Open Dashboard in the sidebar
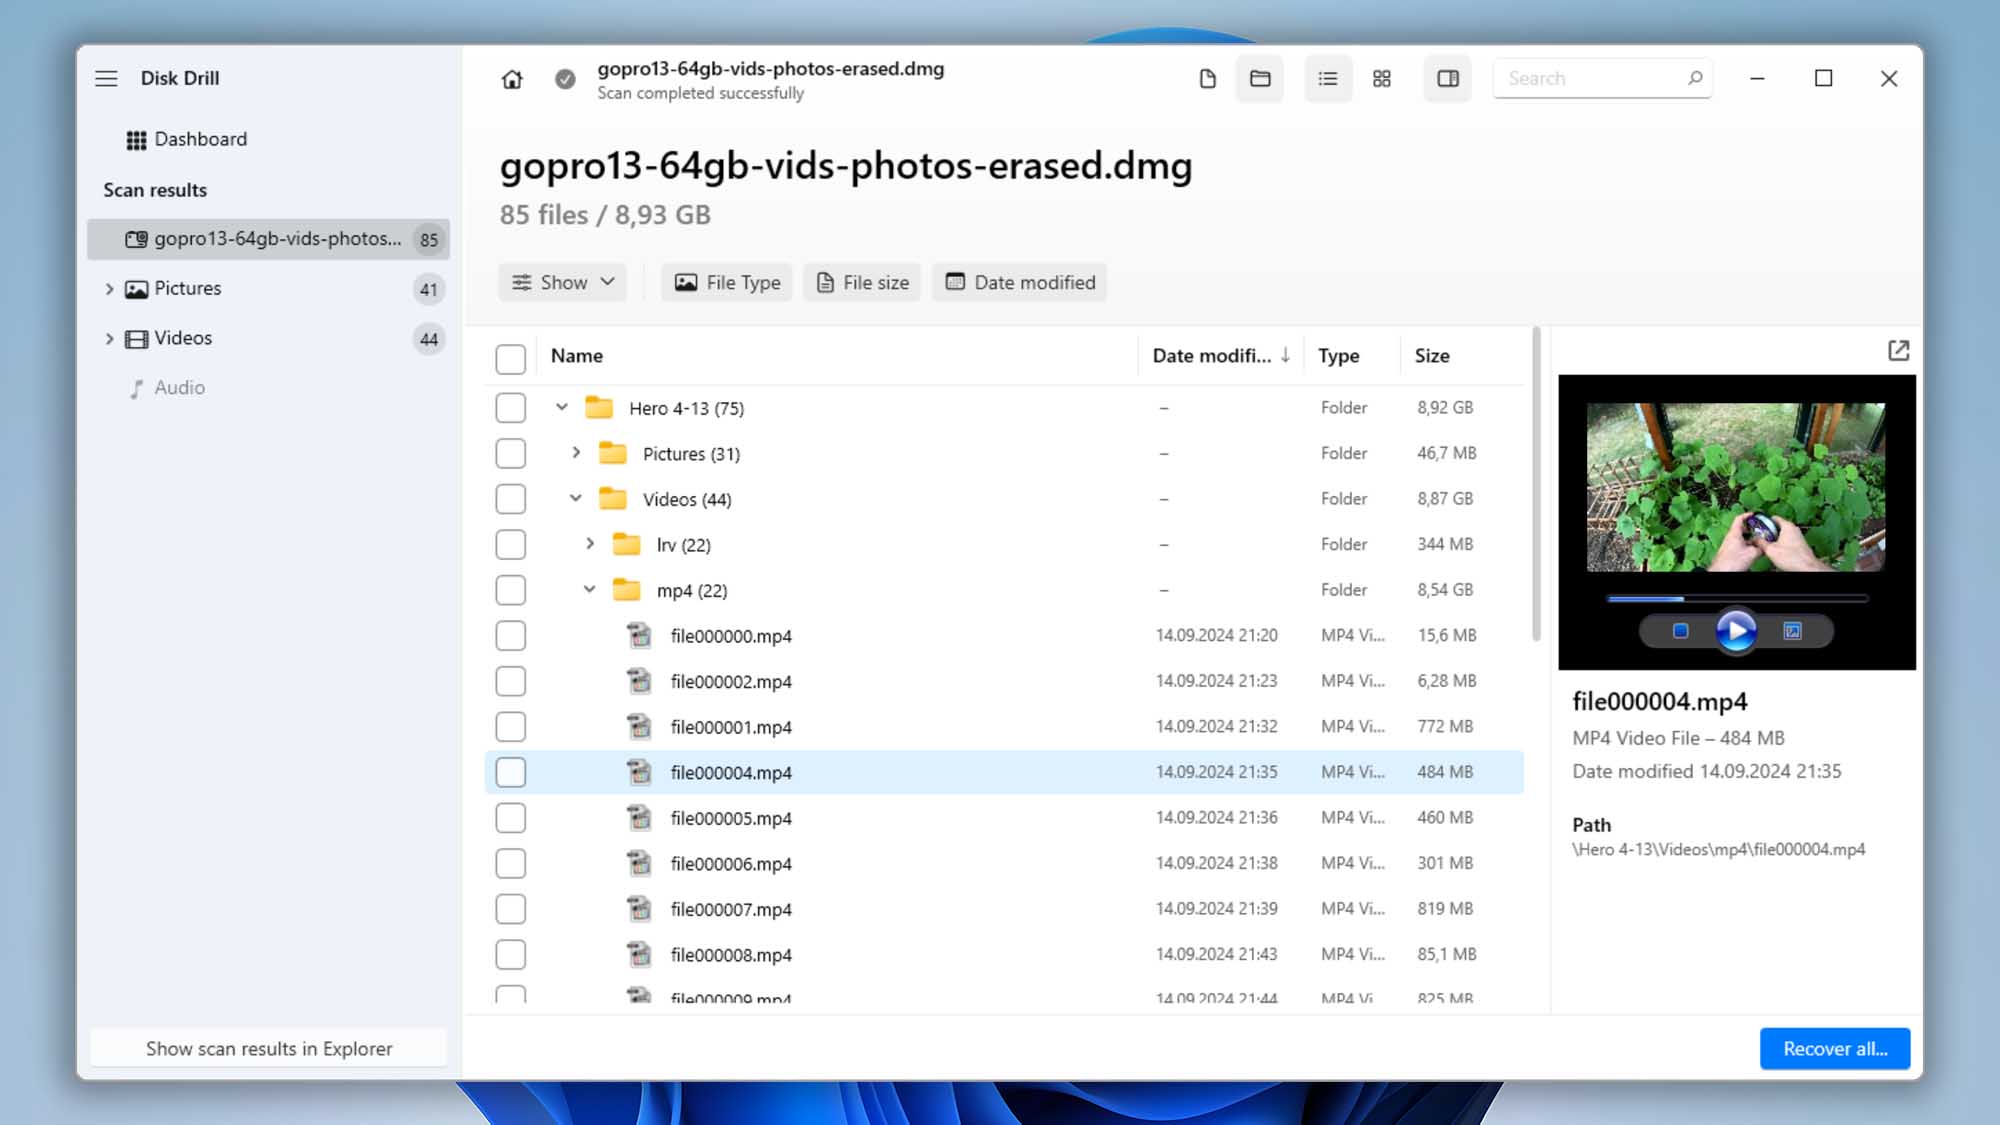 tap(187, 139)
